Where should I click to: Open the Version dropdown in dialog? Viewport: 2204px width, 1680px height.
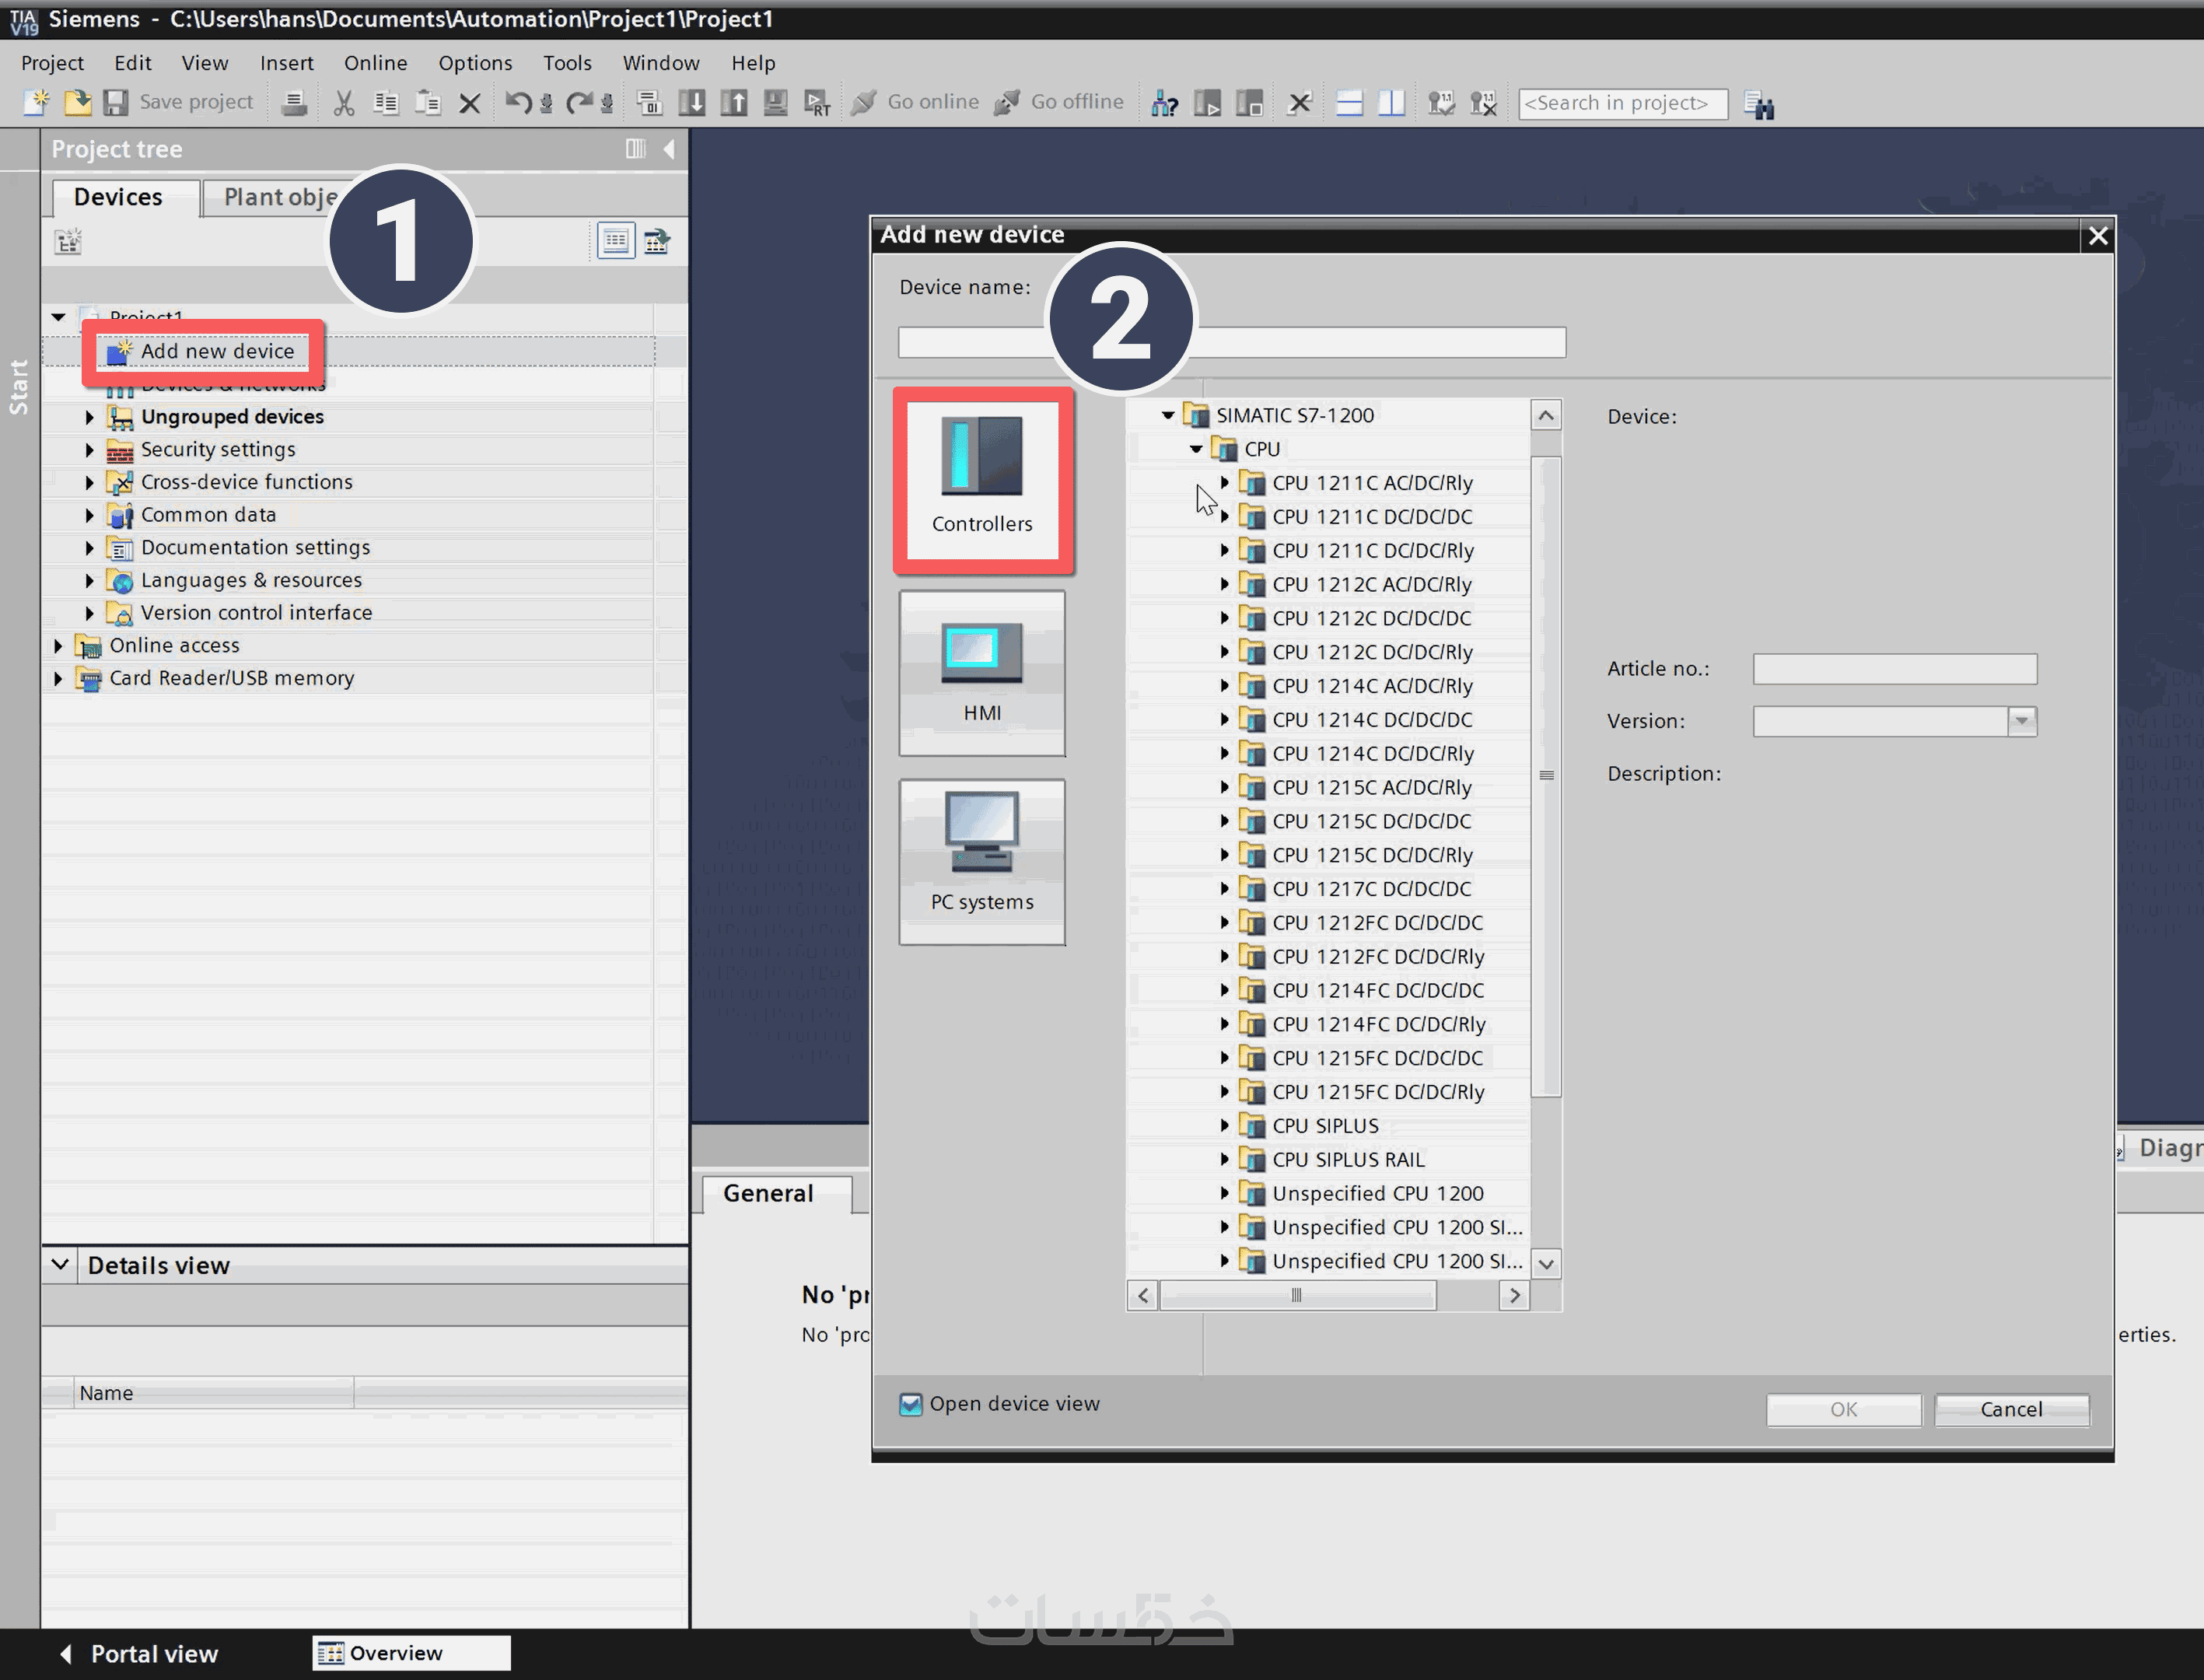tap(2021, 721)
